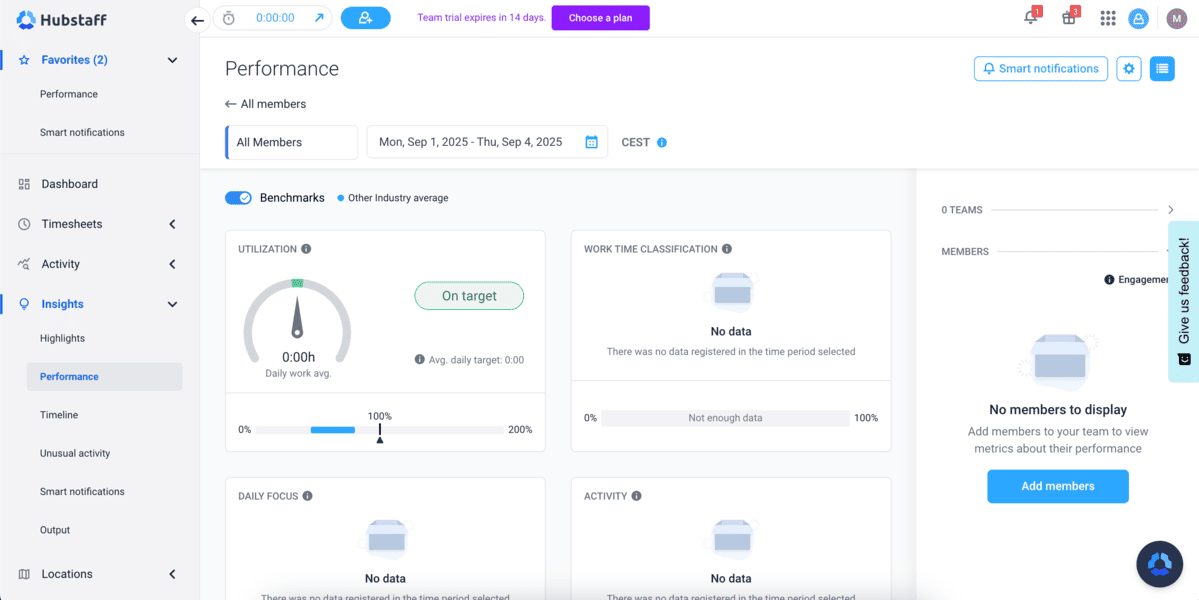Expand the Timesheets menu

tap(172, 224)
